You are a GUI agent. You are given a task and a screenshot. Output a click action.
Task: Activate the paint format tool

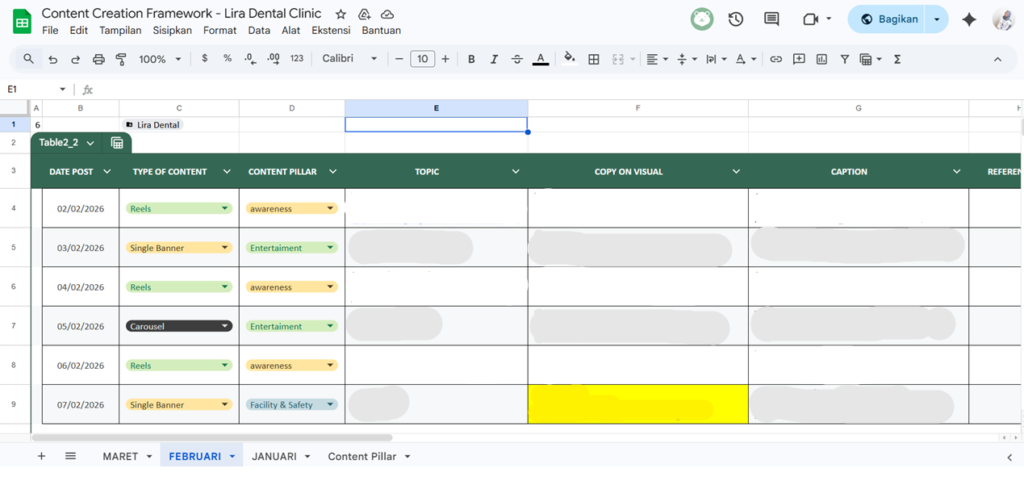121,59
